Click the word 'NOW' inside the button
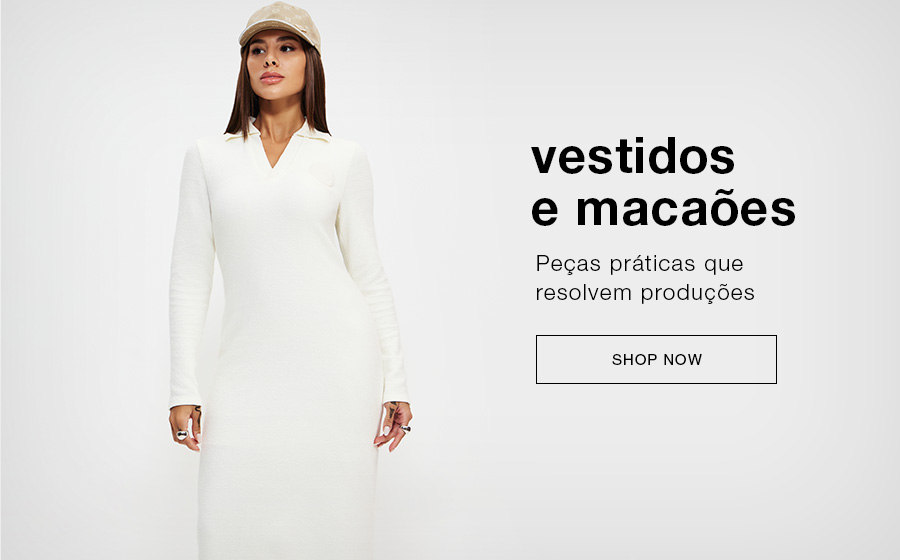 click(x=682, y=360)
